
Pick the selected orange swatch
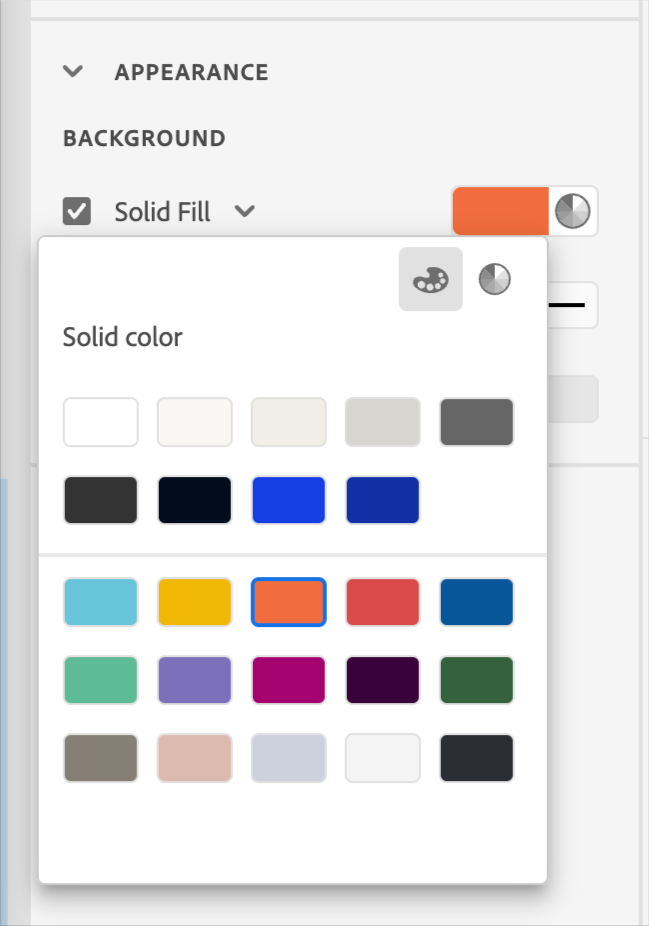click(289, 602)
